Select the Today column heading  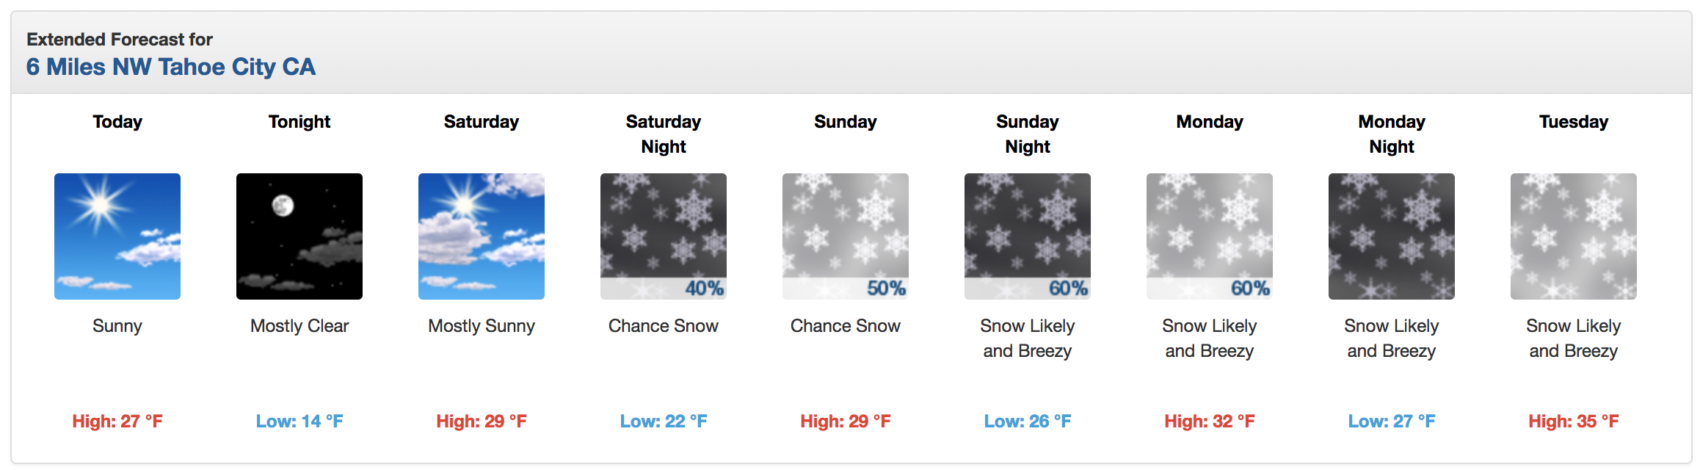tap(117, 122)
